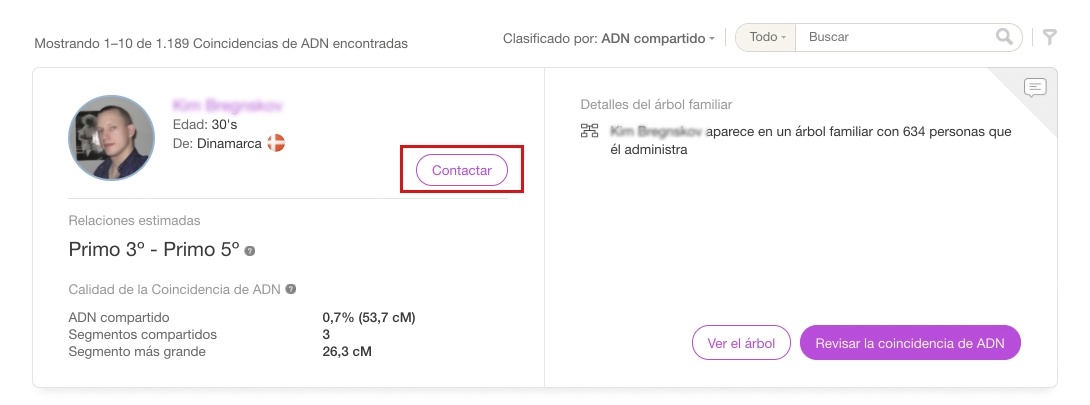This screenshot has width=1090, height=405.
Task: Click the name link in family tree details
Action: coord(656,131)
